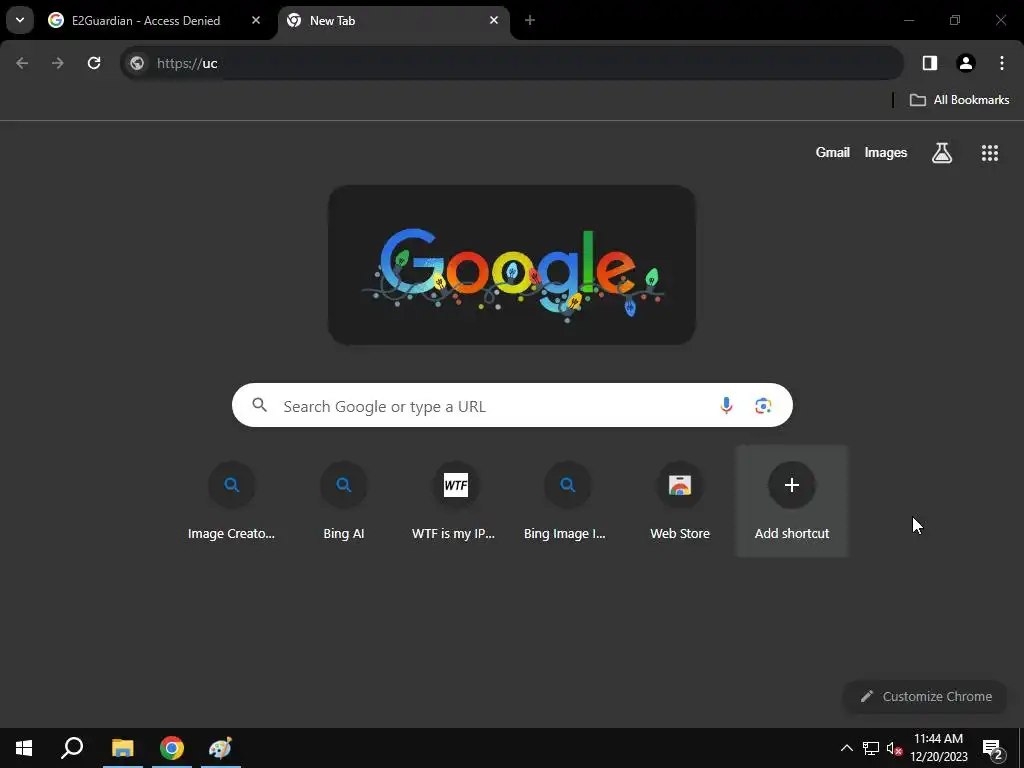The image size is (1024, 768).
Task: Go forward to next page
Action: 58,63
